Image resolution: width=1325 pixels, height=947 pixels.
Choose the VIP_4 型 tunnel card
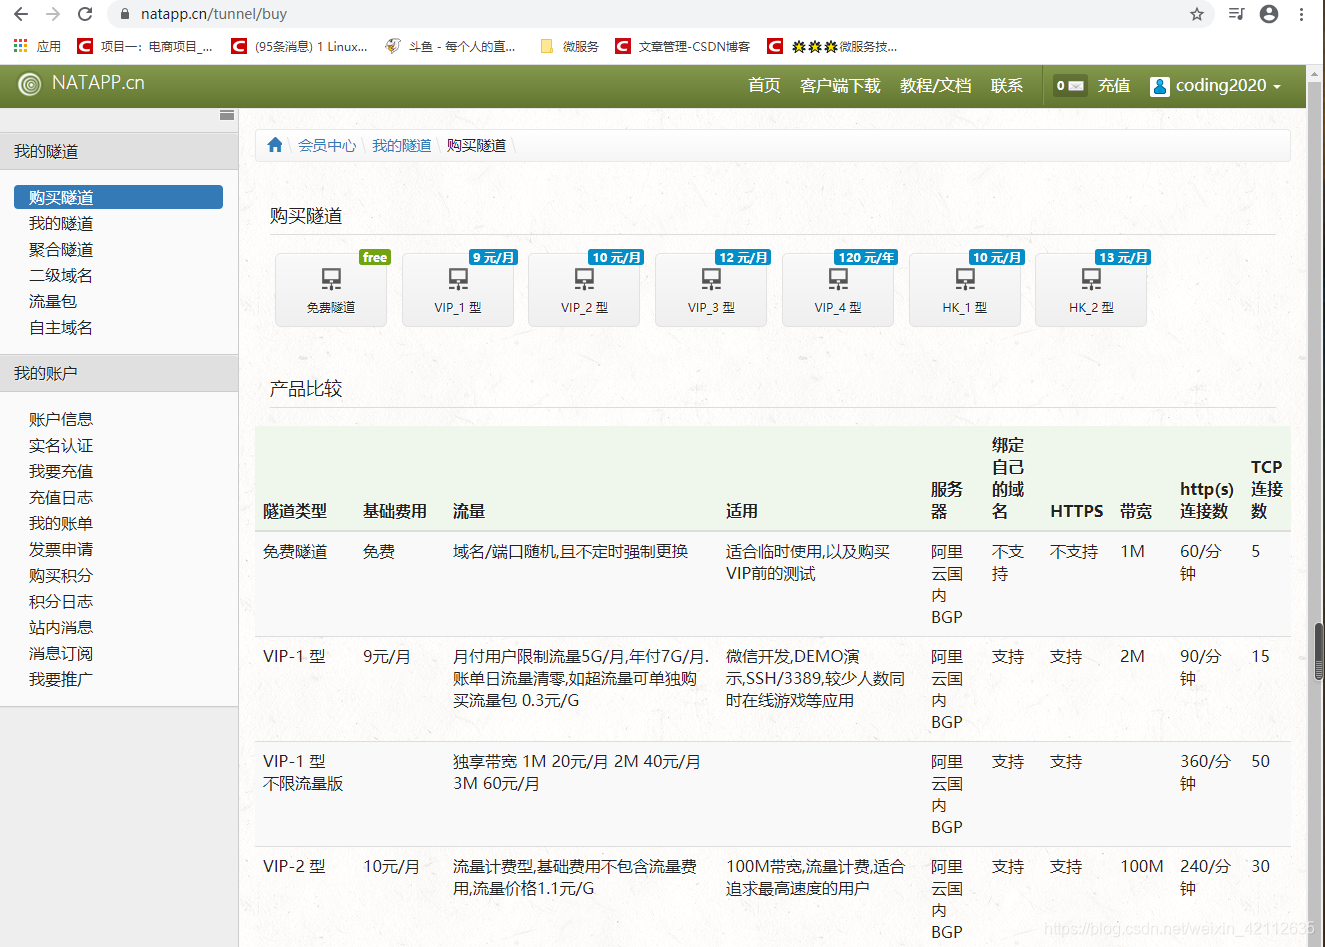(x=838, y=289)
